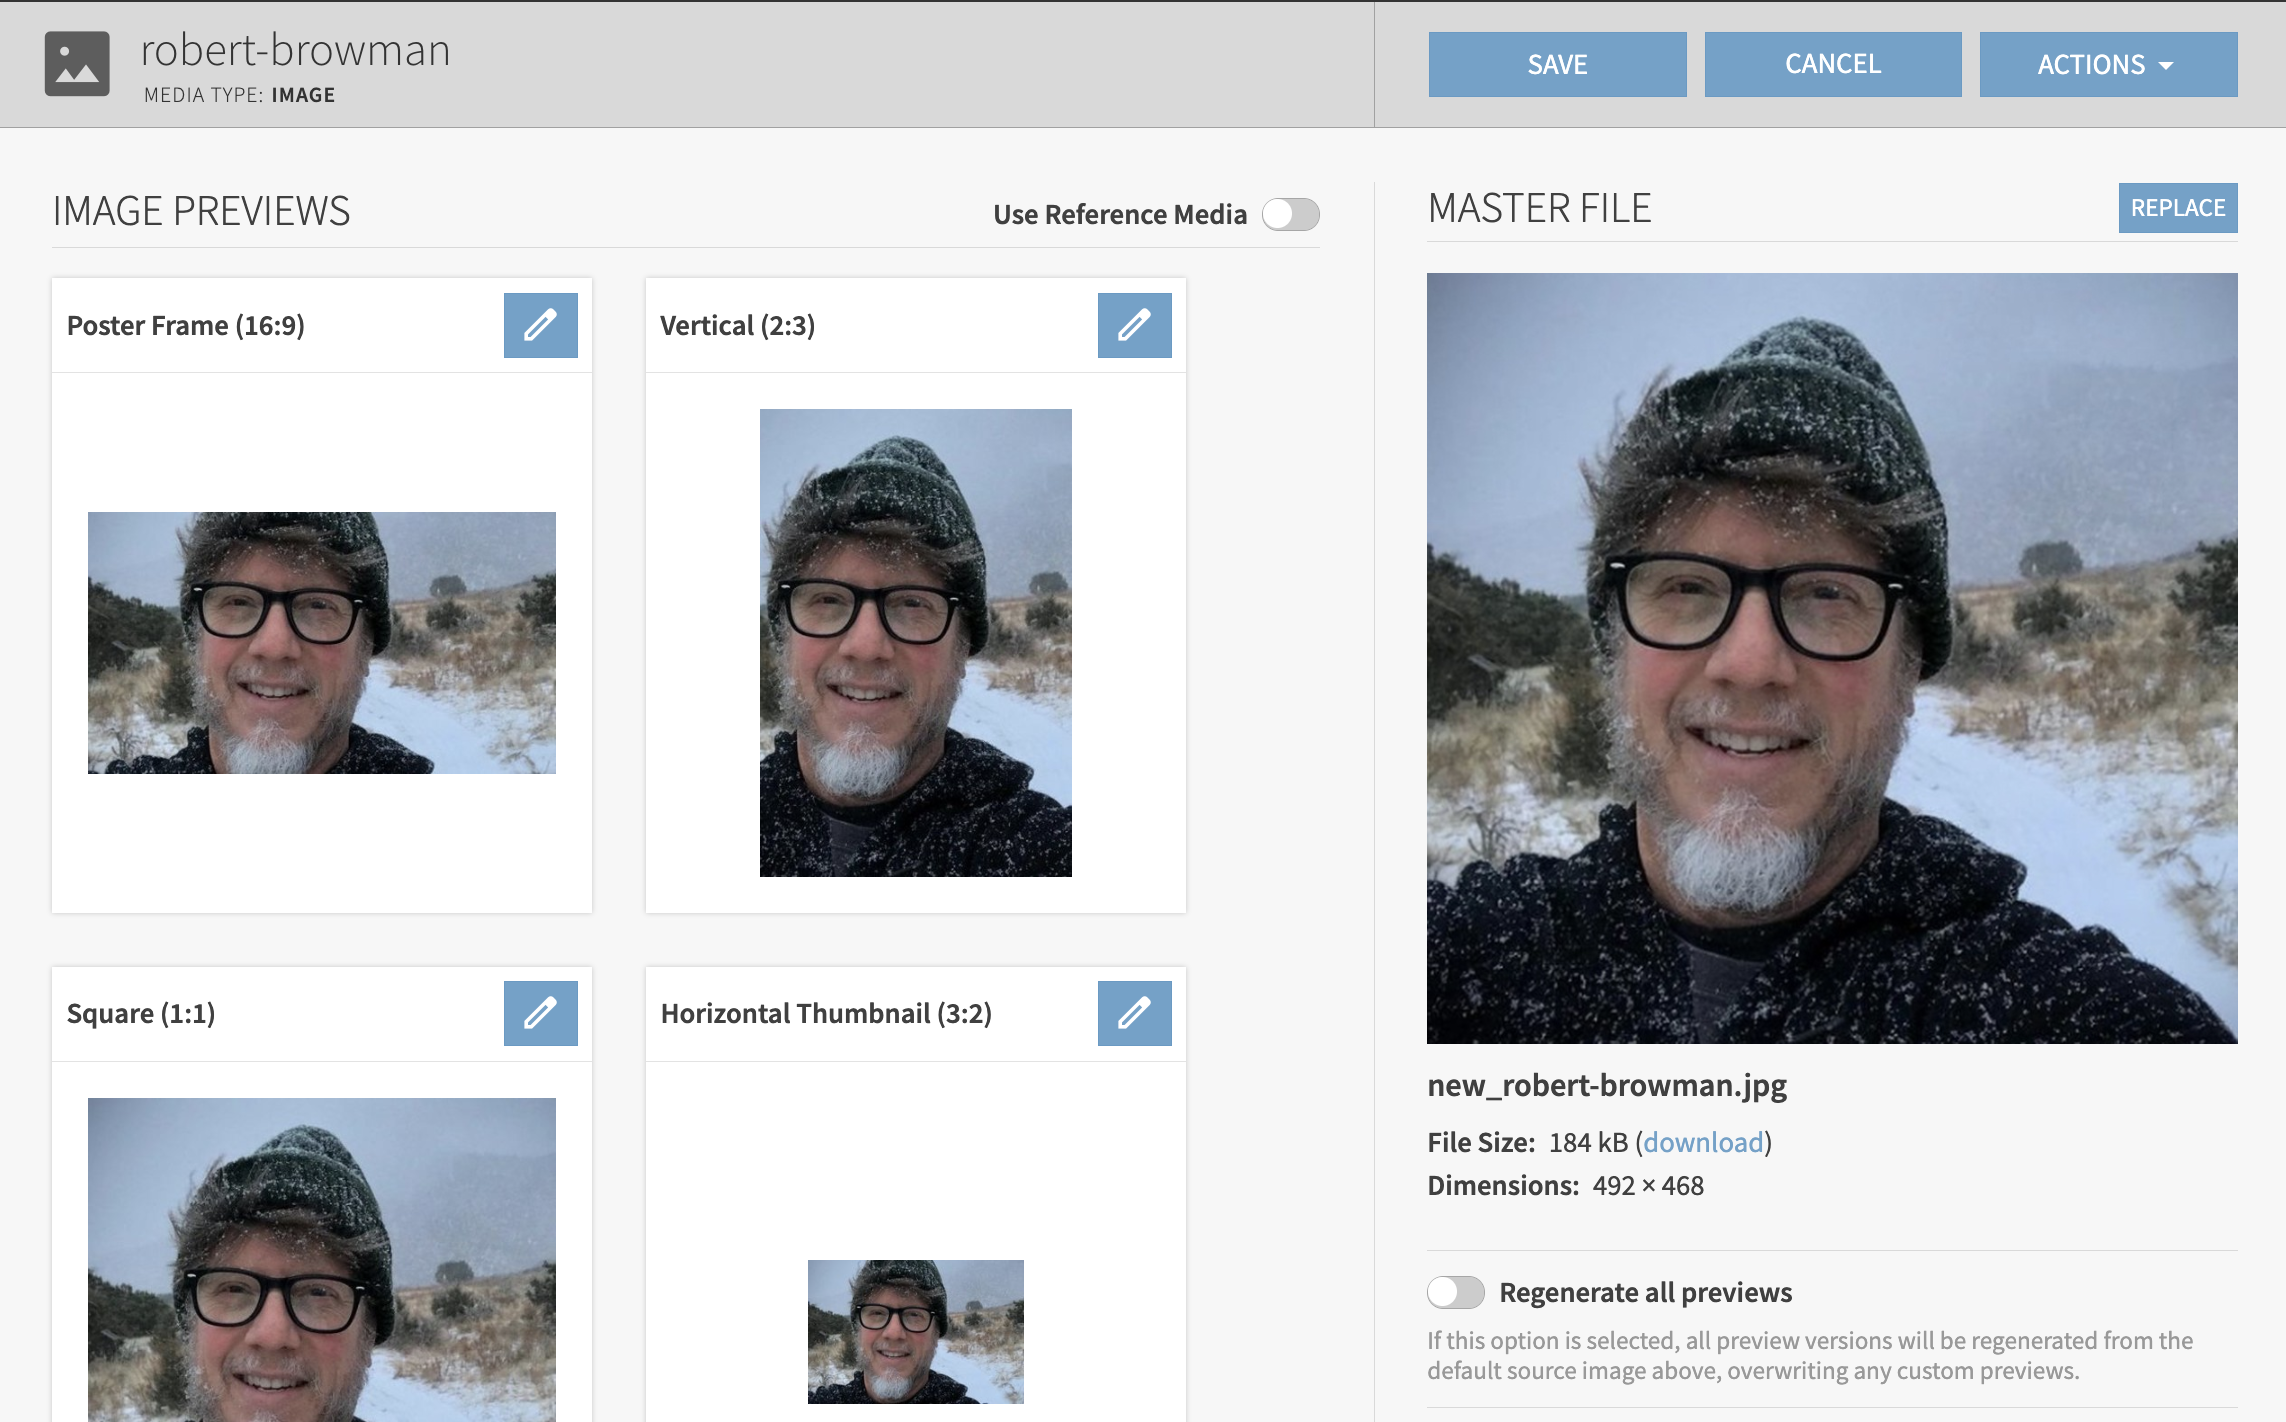Select the Poster Frame preview image
This screenshot has height=1422, width=2286.
pos(322,642)
